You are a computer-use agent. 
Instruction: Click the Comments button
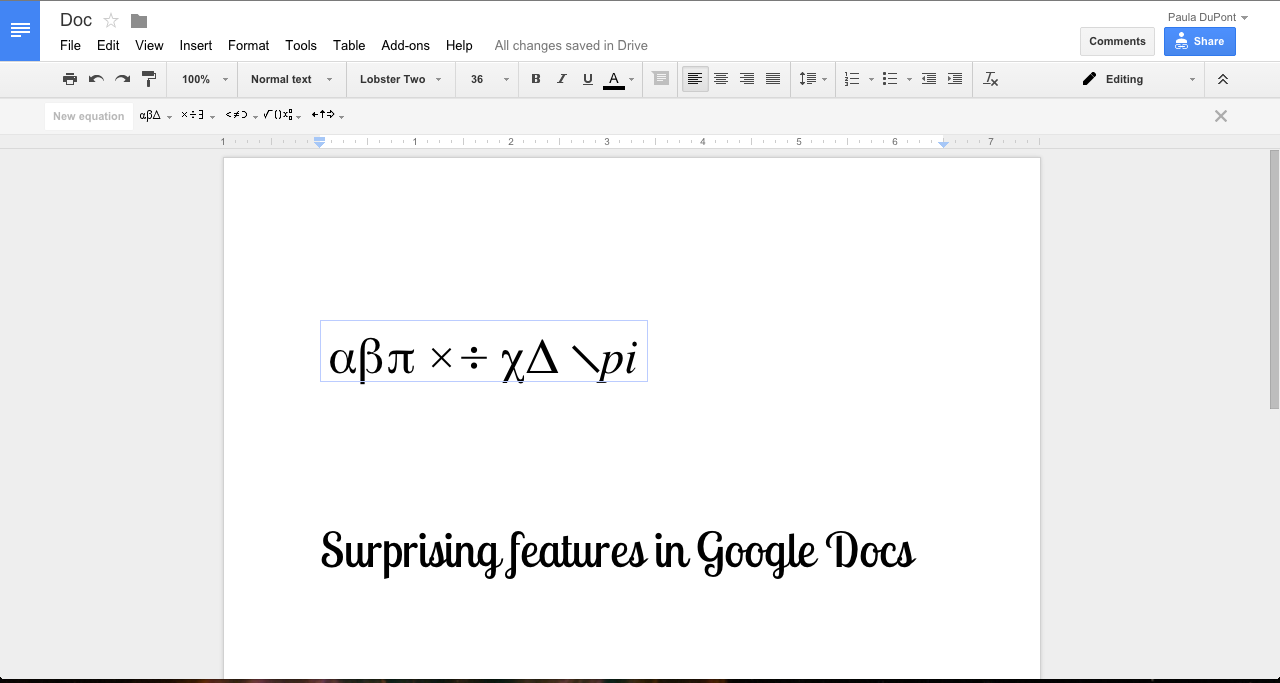[1117, 41]
